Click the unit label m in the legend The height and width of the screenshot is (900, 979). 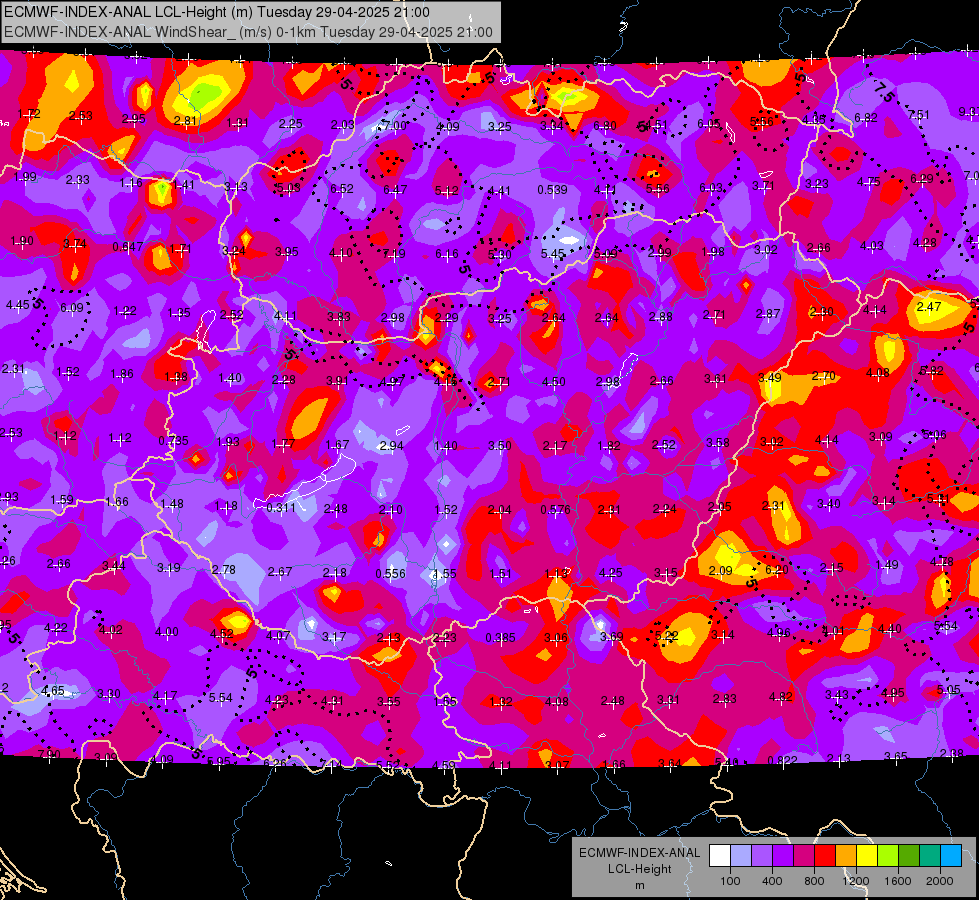tap(639, 886)
